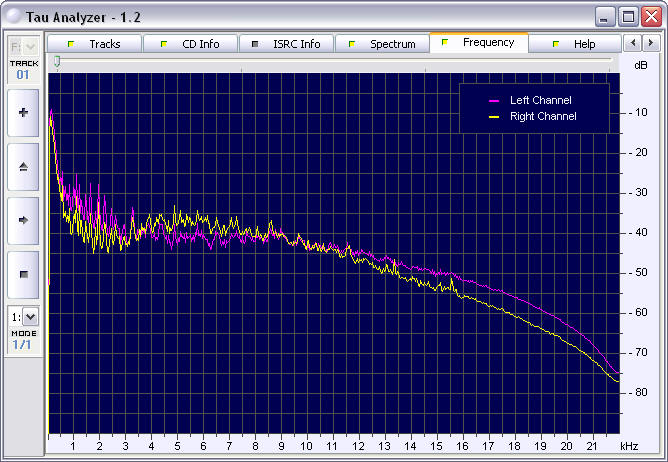Close the Tau Analyzer window
The width and height of the screenshot is (668, 462).
(x=650, y=16)
